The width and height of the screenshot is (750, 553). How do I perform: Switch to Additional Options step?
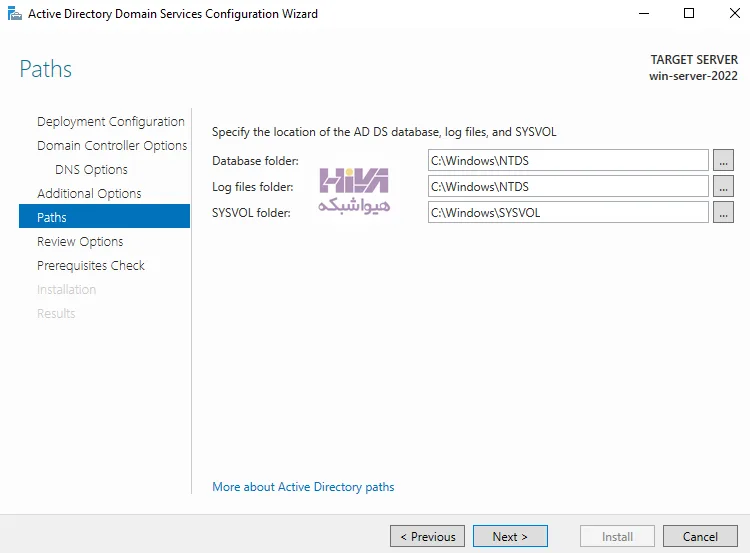(x=89, y=193)
